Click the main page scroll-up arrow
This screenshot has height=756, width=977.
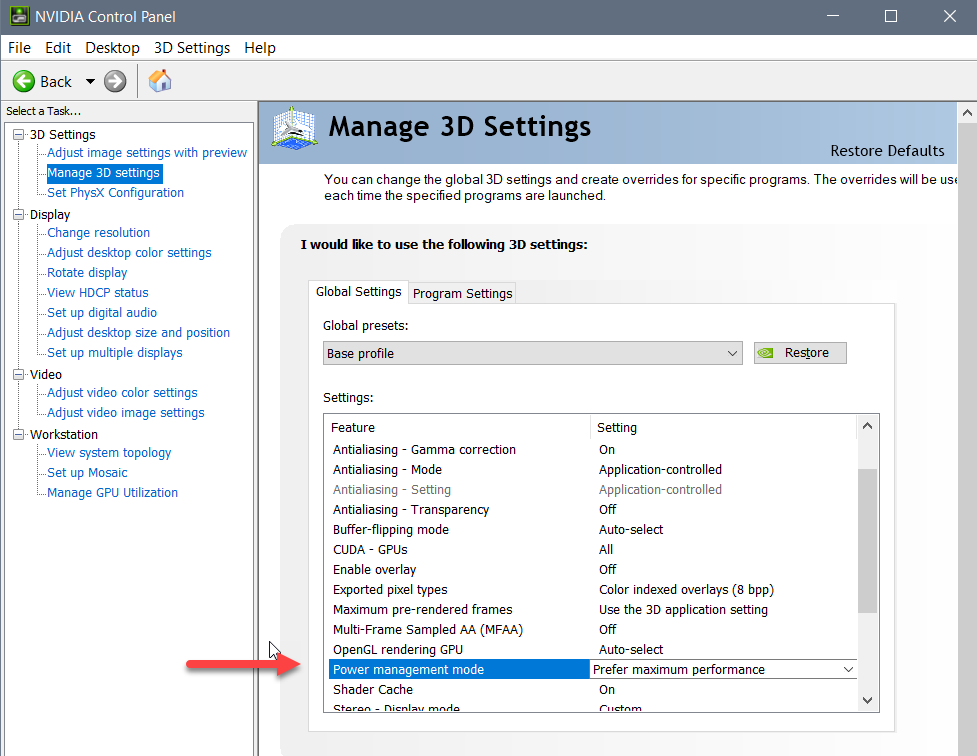[x=967, y=113]
